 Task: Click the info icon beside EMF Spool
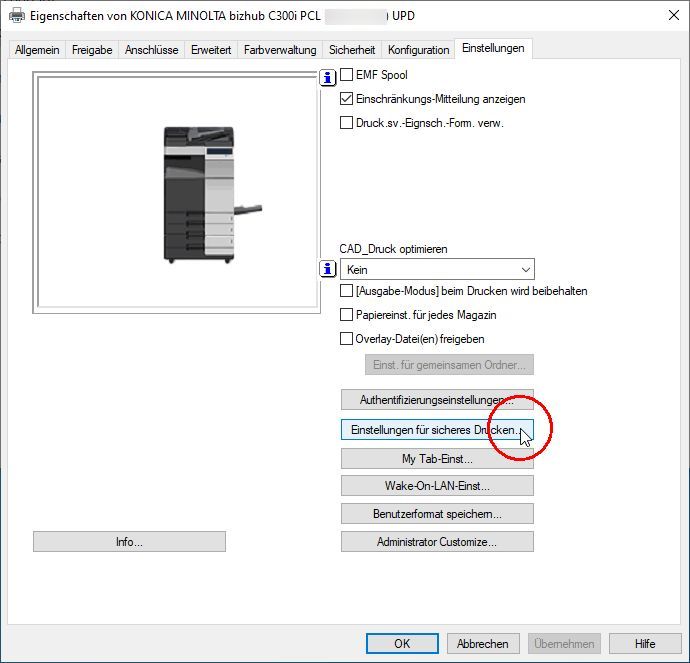(327, 77)
